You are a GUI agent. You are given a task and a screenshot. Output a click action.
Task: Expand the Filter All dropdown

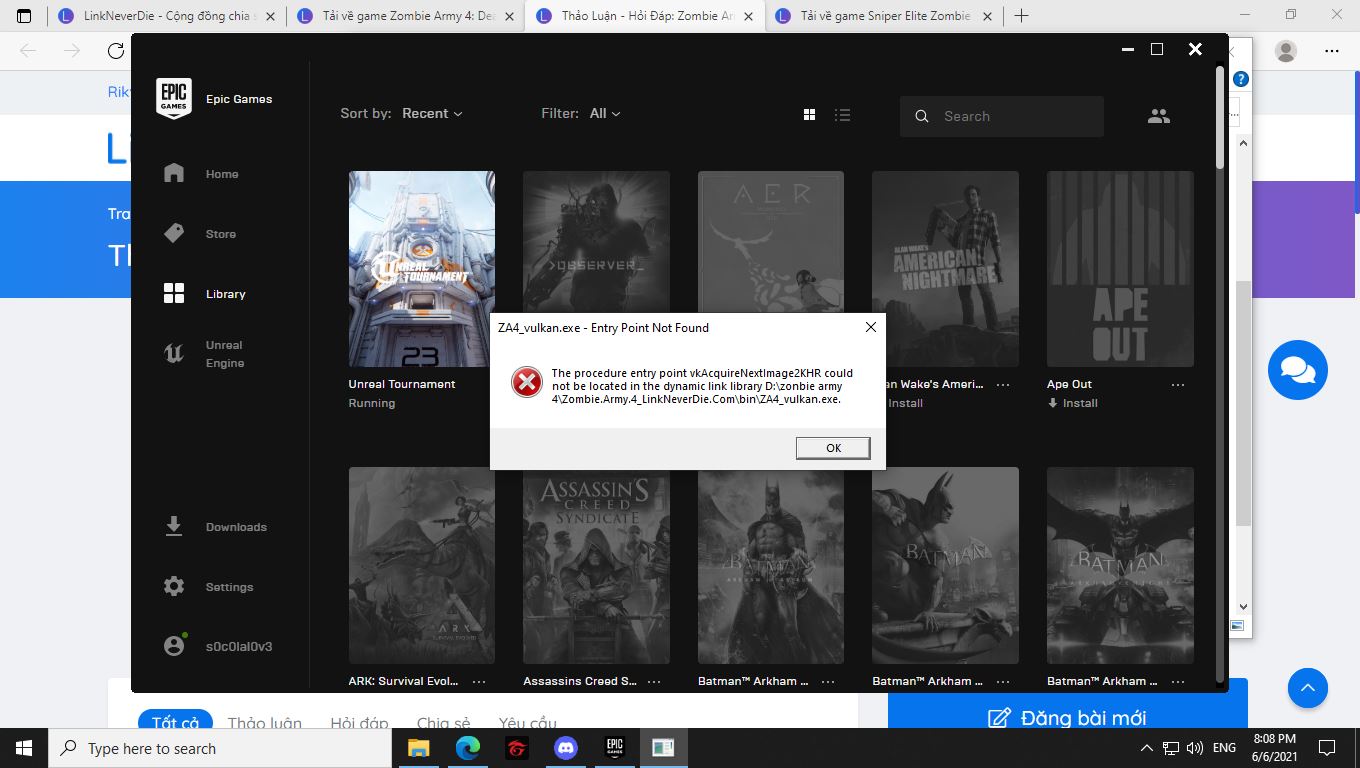[604, 114]
